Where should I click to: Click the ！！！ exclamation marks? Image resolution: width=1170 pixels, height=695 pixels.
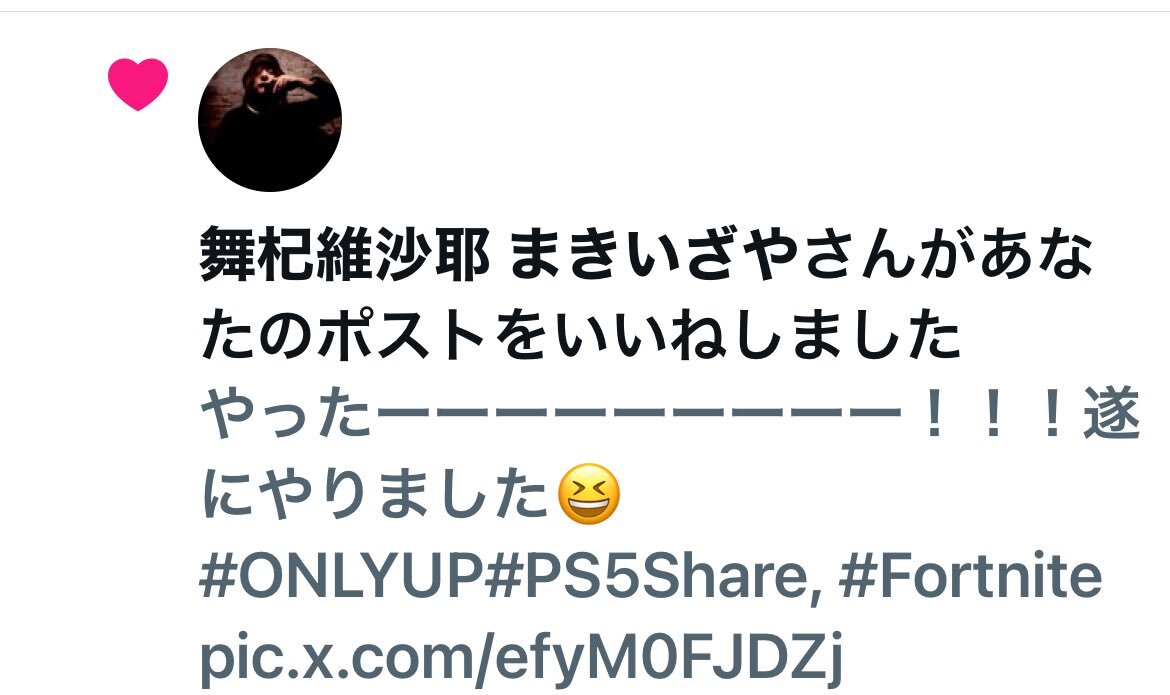[992, 415]
